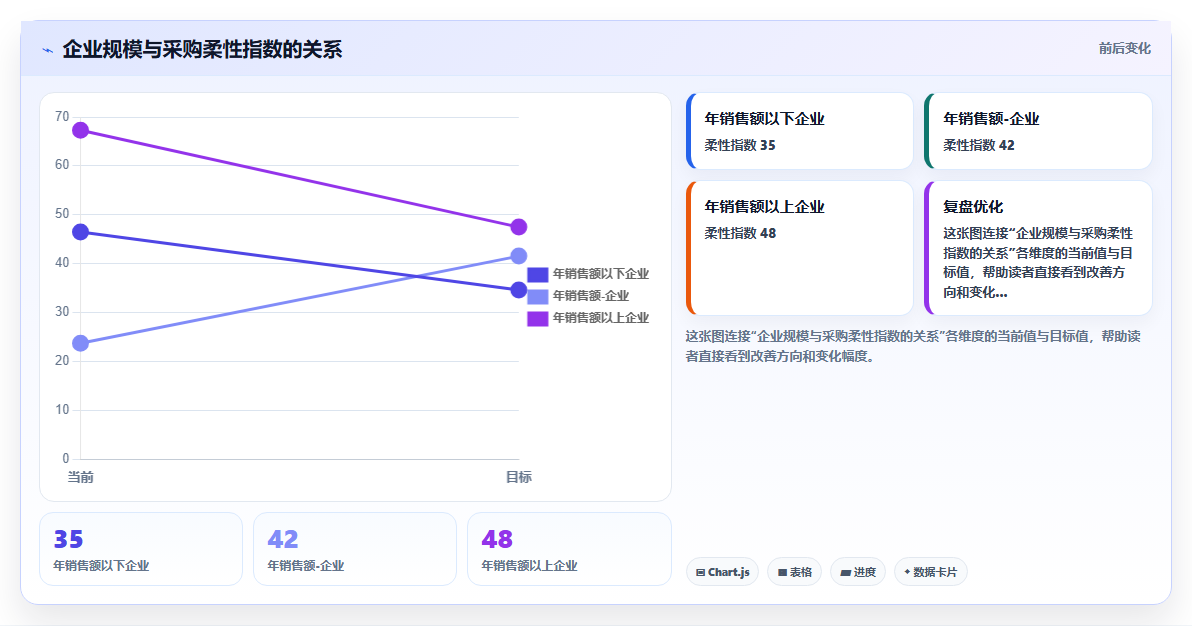Select the 进度 tag chip
1192x626 pixels.
point(858,572)
